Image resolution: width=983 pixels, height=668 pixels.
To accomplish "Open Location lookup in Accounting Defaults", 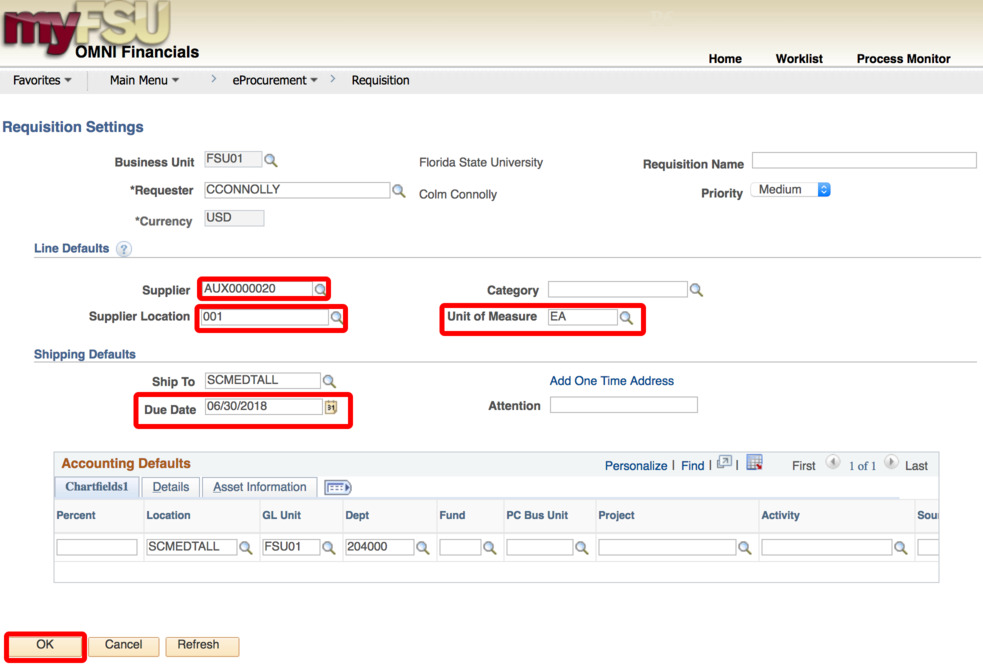I will click(246, 548).
